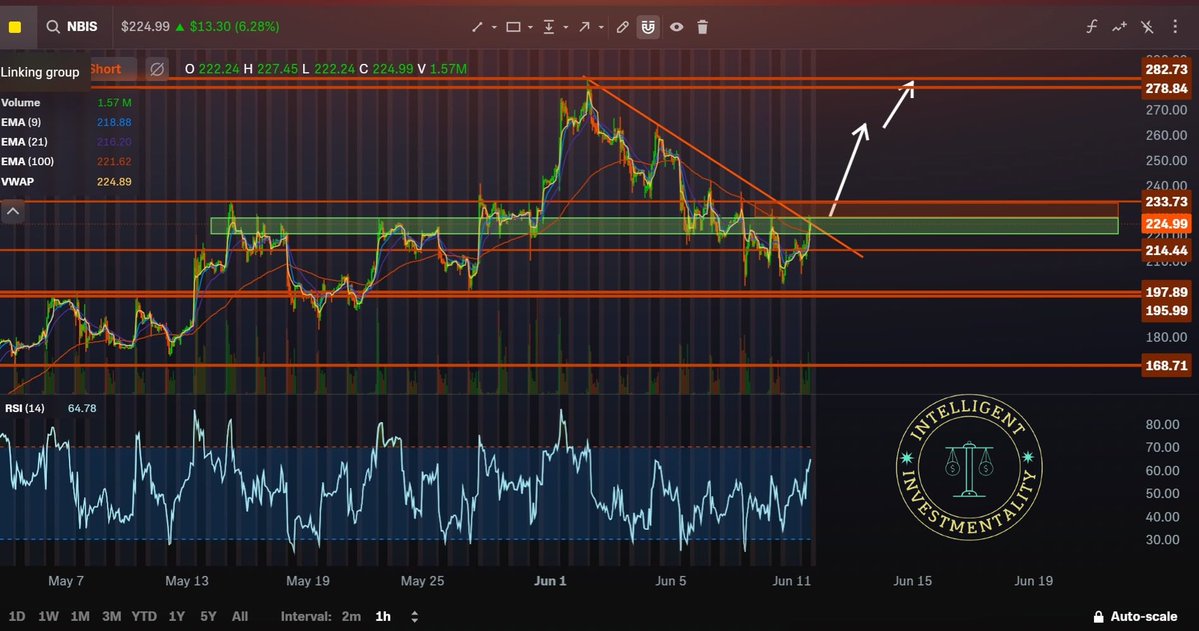Select the arrow drawing tool
This screenshot has height=631, width=1199.
[584, 27]
